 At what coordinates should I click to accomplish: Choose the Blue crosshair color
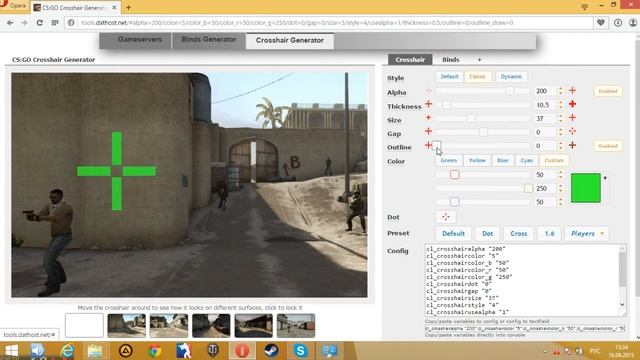click(x=502, y=160)
